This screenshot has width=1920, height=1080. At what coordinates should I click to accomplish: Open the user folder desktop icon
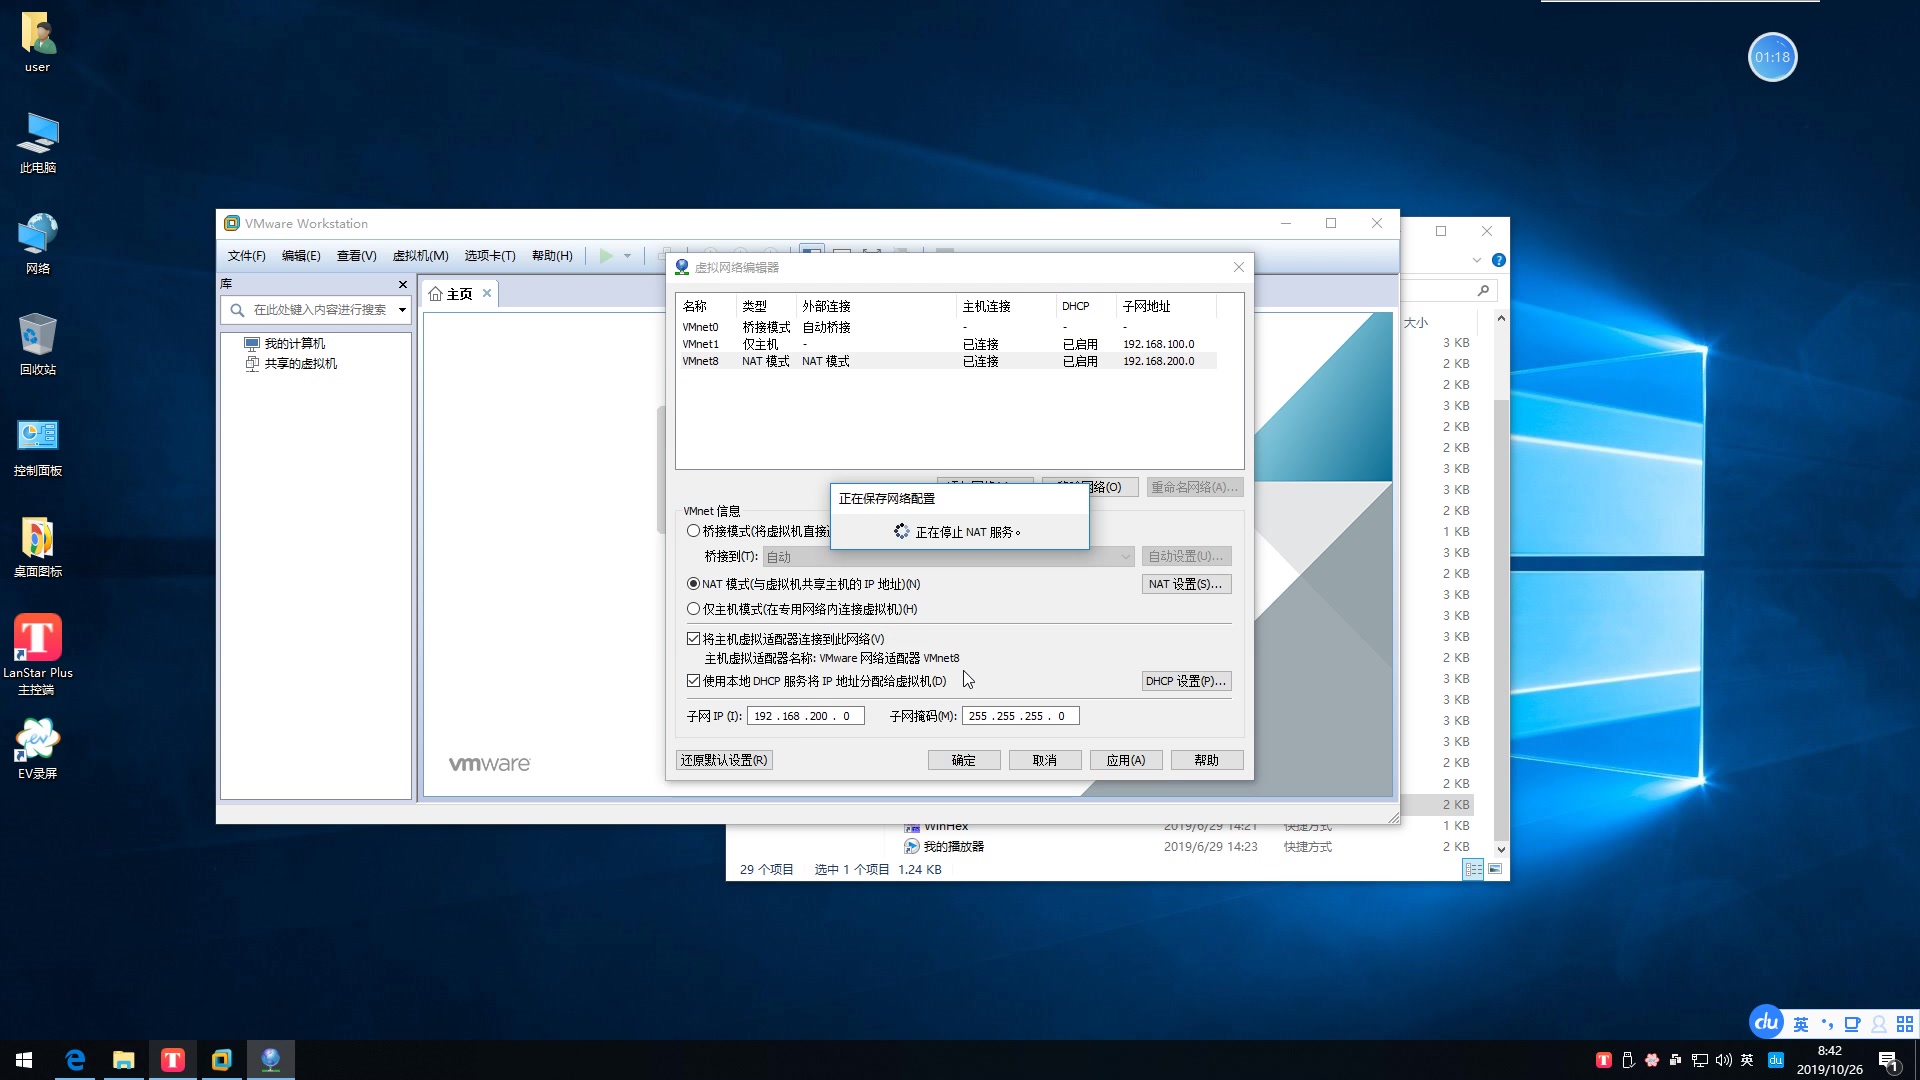(38, 42)
